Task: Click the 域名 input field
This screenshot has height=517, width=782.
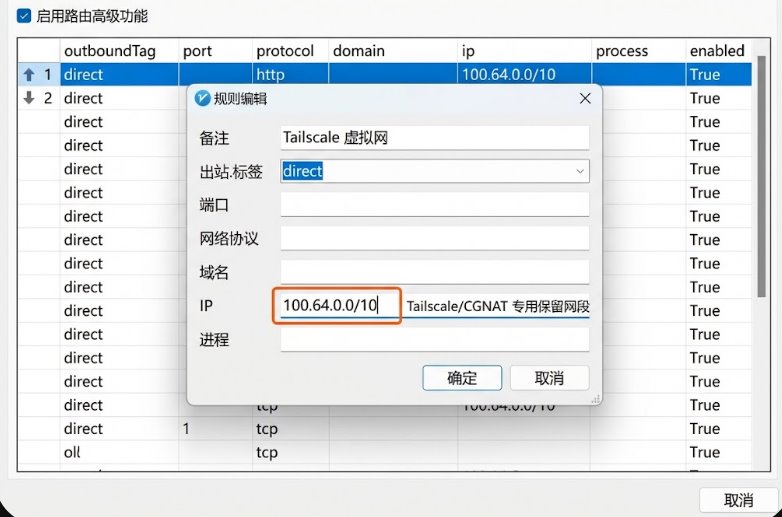Action: [x=434, y=272]
